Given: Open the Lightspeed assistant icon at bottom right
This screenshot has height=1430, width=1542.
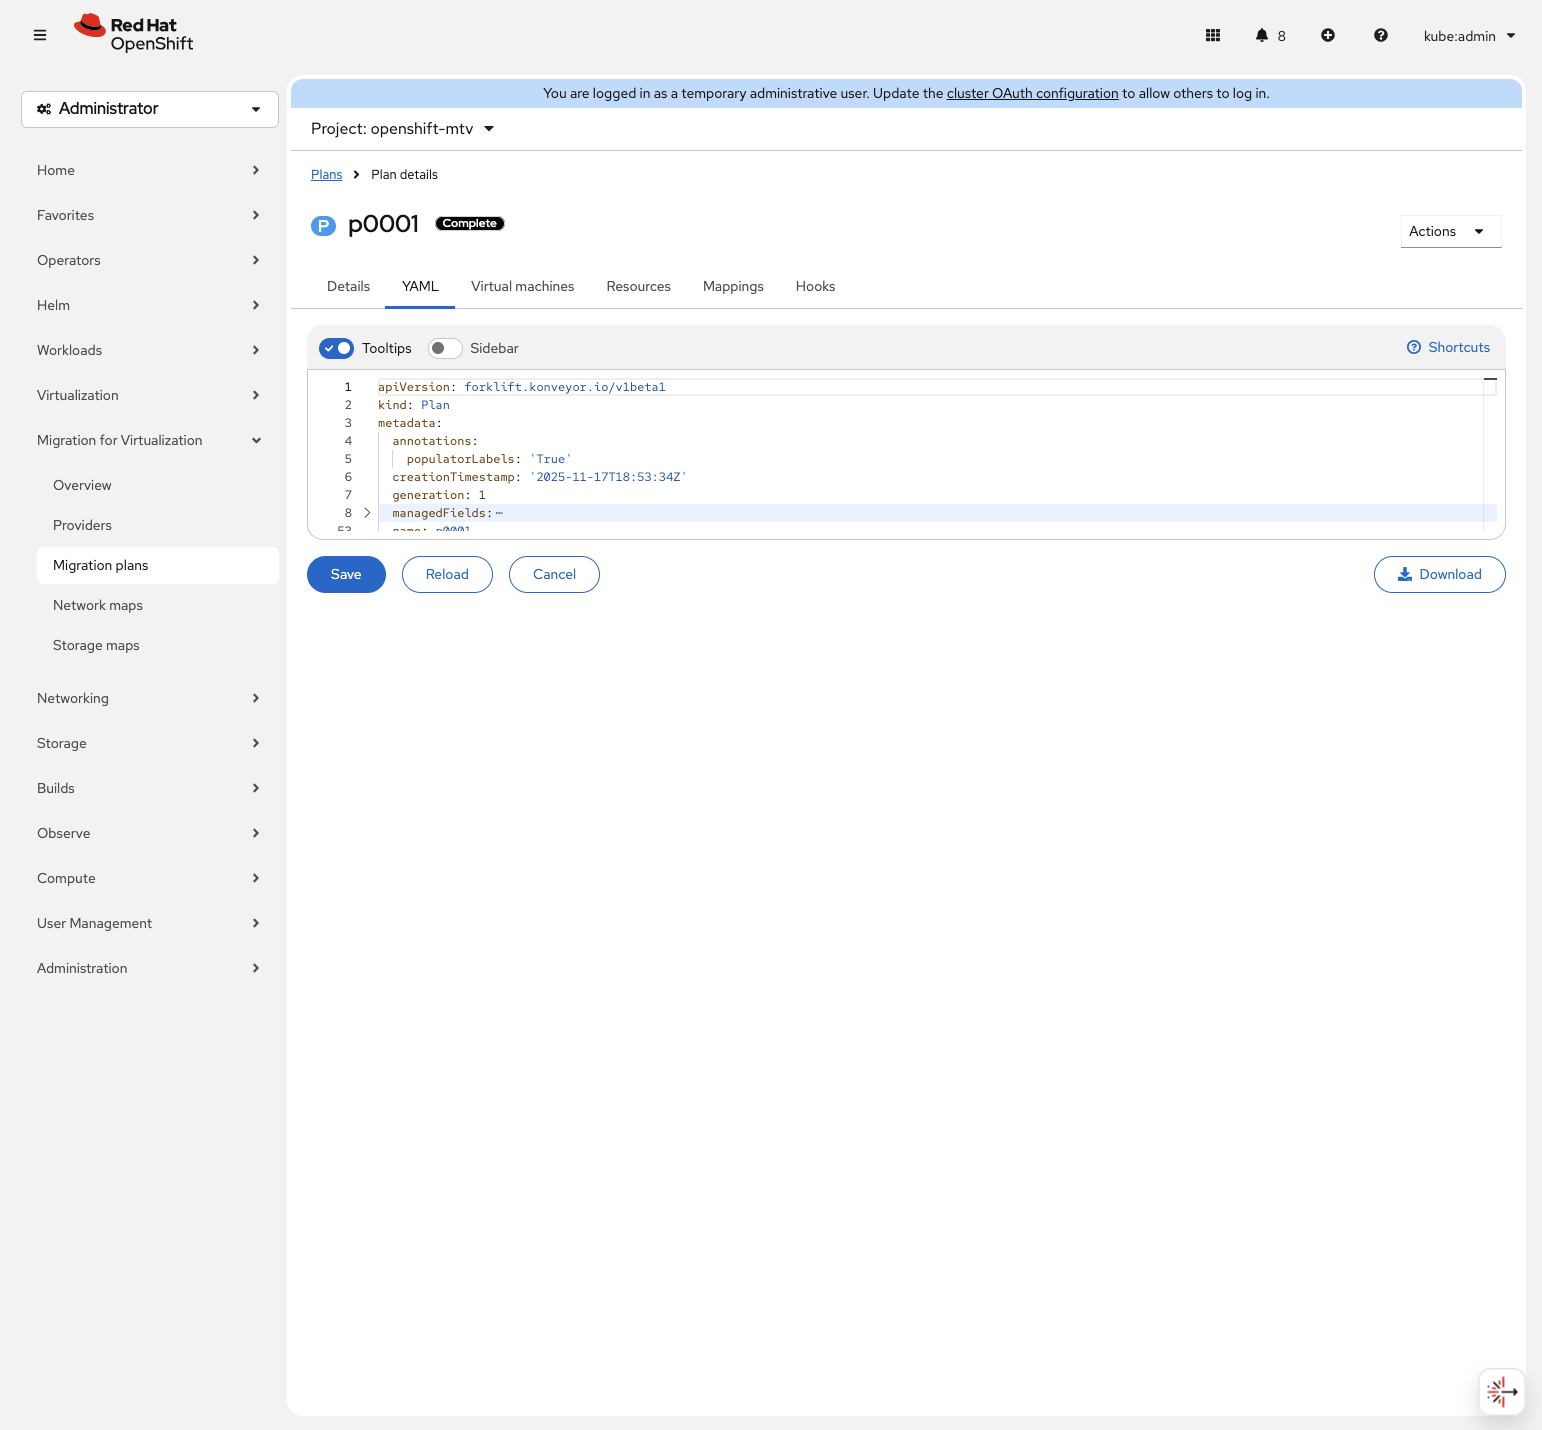Looking at the screenshot, I should [x=1501, y=1391].
